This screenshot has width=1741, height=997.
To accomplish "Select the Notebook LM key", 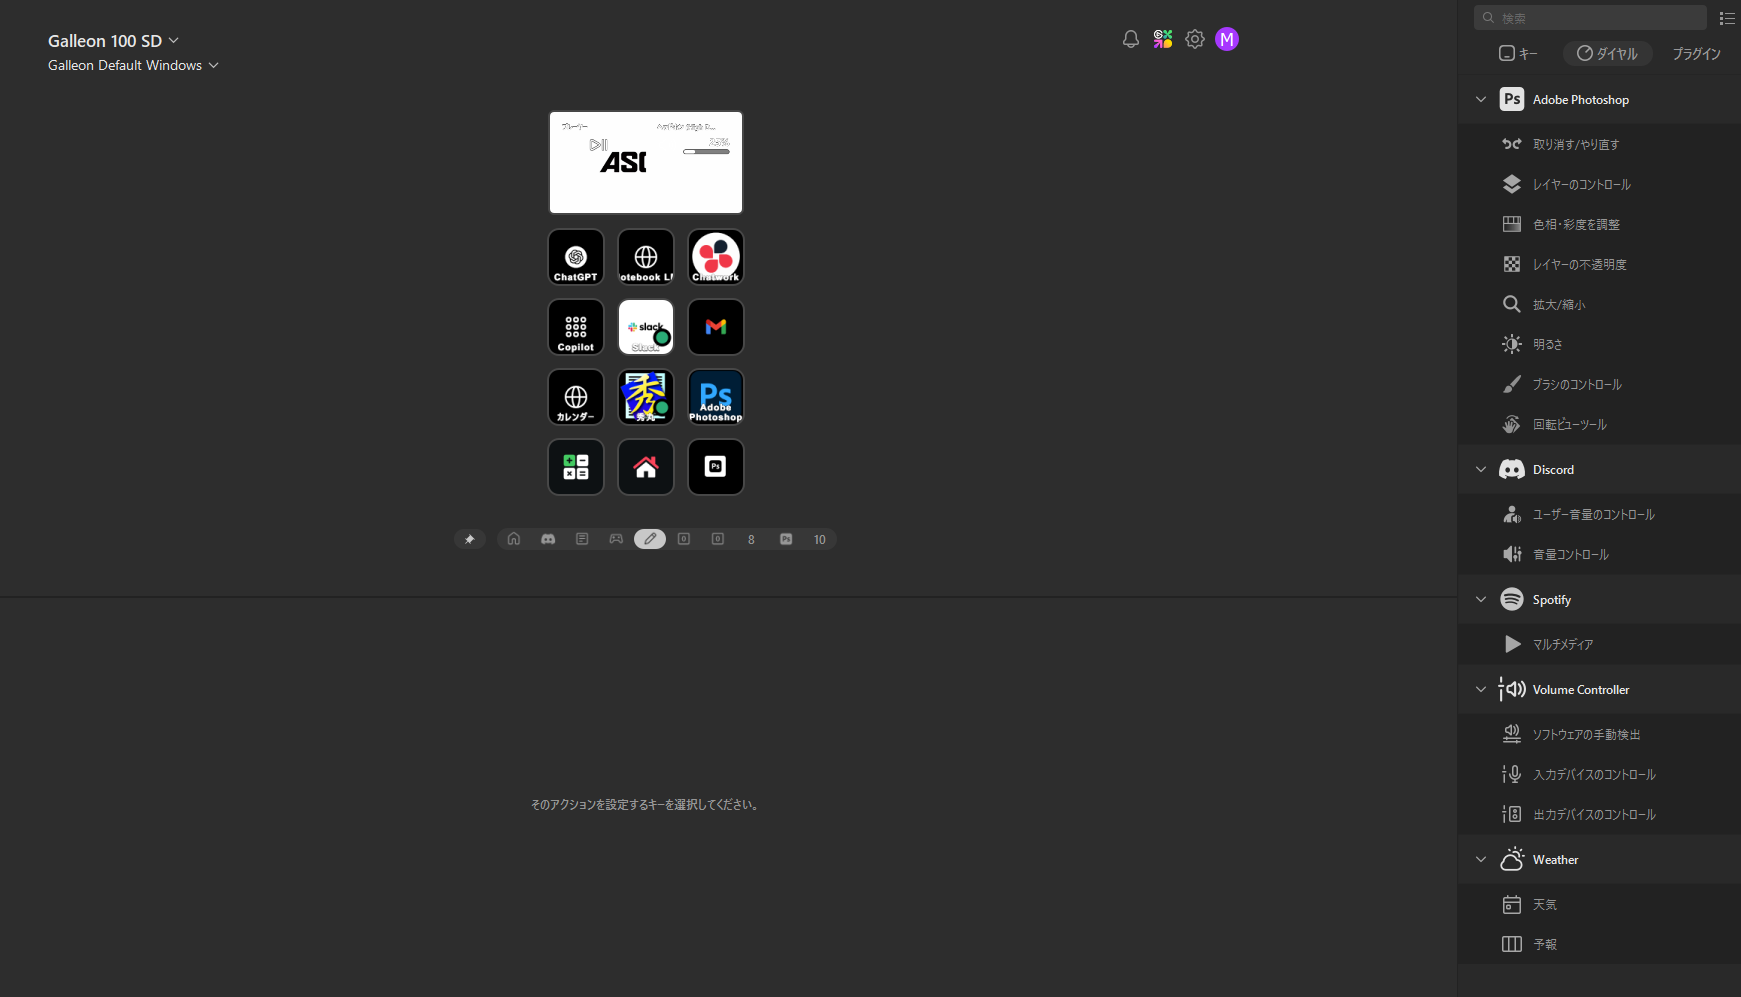I will click(646, 257).
